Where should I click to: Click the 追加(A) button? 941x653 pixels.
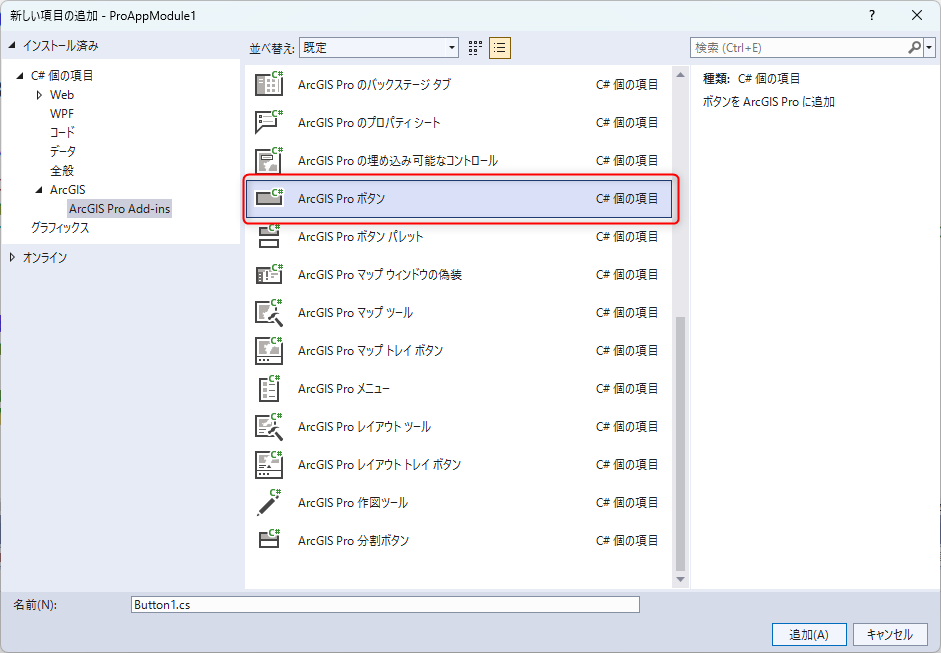point(809,634)
